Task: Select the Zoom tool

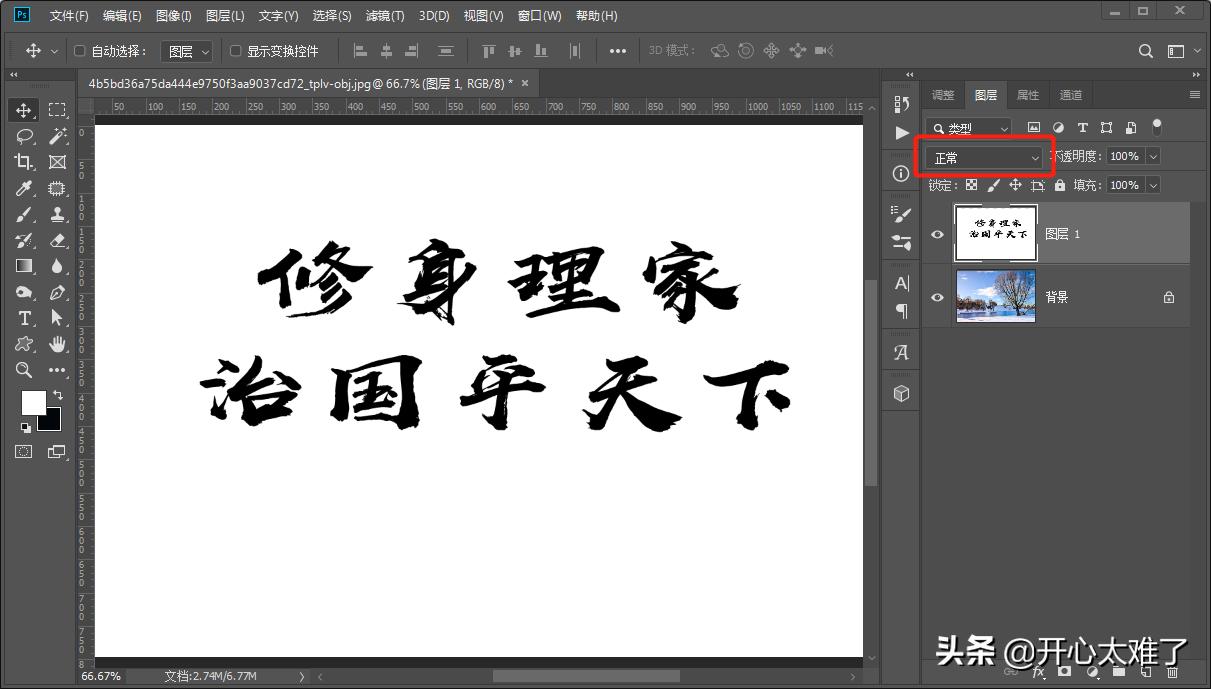Action: point(23,371)
